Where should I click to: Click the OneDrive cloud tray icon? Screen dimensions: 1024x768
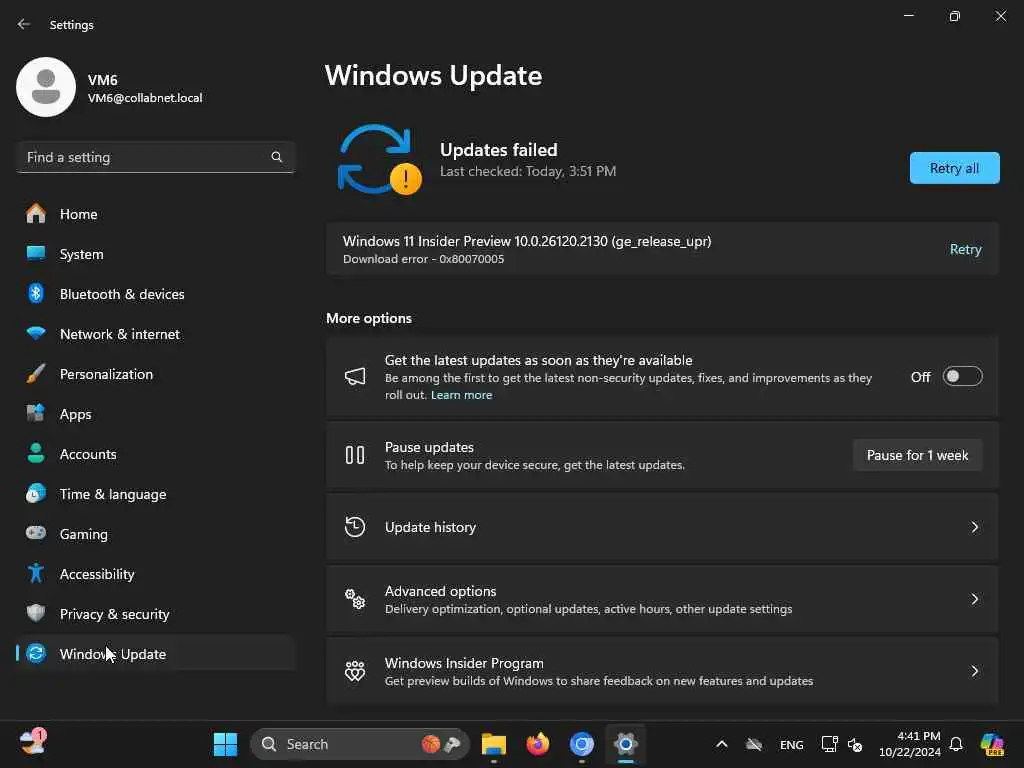pos(754,744)
